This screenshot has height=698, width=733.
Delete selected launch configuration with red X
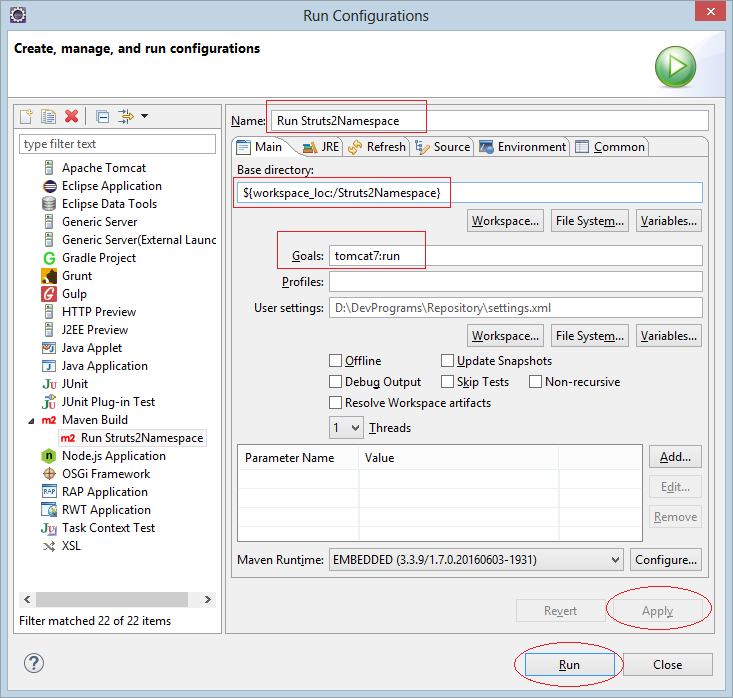(x=72, y=116)
